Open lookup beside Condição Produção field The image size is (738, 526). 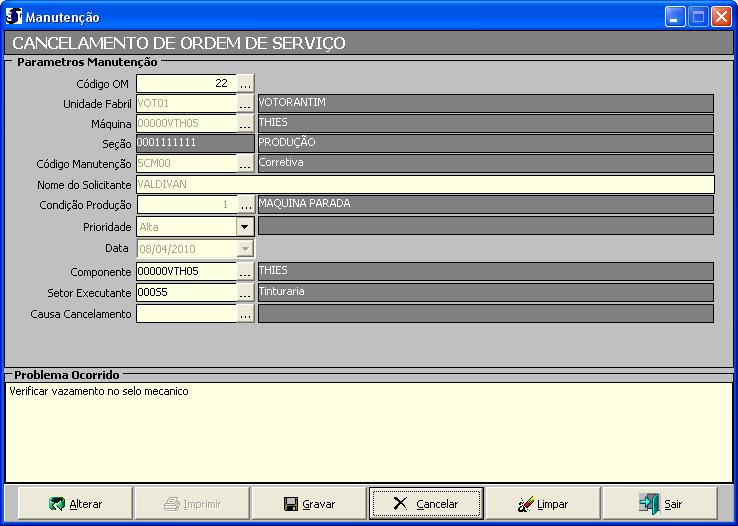pyautogui.click(x=245, y=204)
